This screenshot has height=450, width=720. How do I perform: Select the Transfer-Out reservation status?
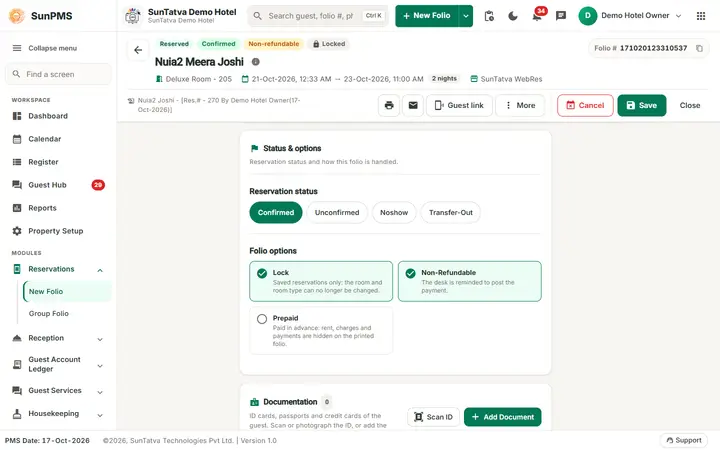(x=450, y=213)
